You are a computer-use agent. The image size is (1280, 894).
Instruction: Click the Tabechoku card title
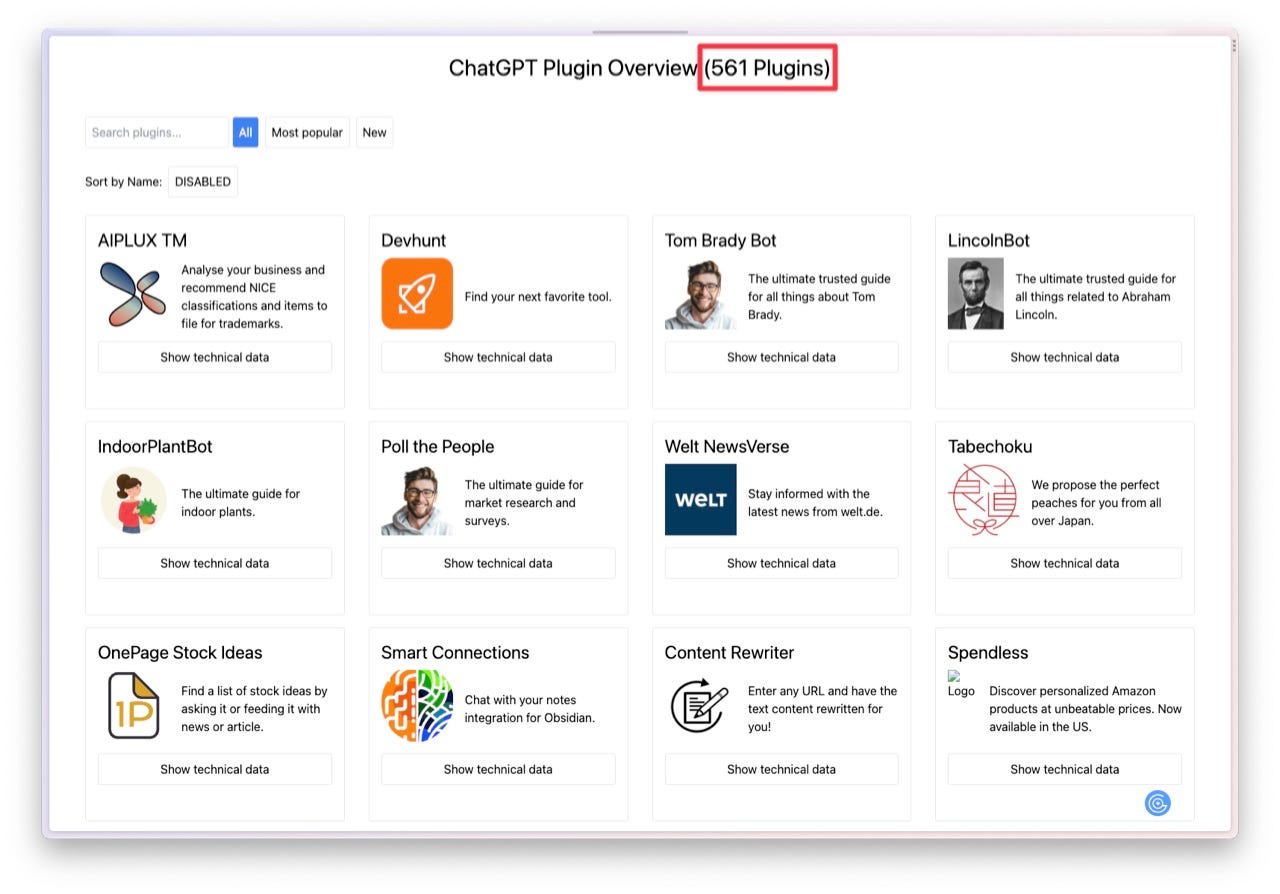tap(990, 446)
